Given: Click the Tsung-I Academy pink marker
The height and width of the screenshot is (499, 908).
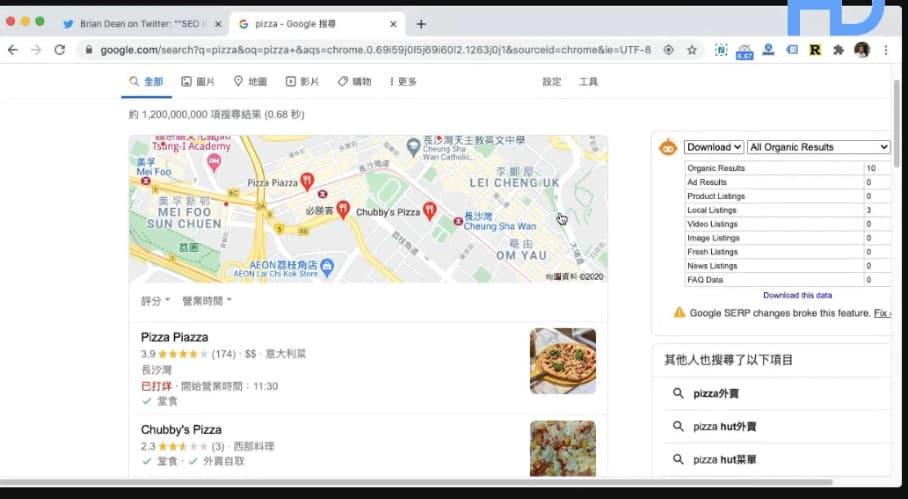Looking at the screenshot, I should coord(214,162).
